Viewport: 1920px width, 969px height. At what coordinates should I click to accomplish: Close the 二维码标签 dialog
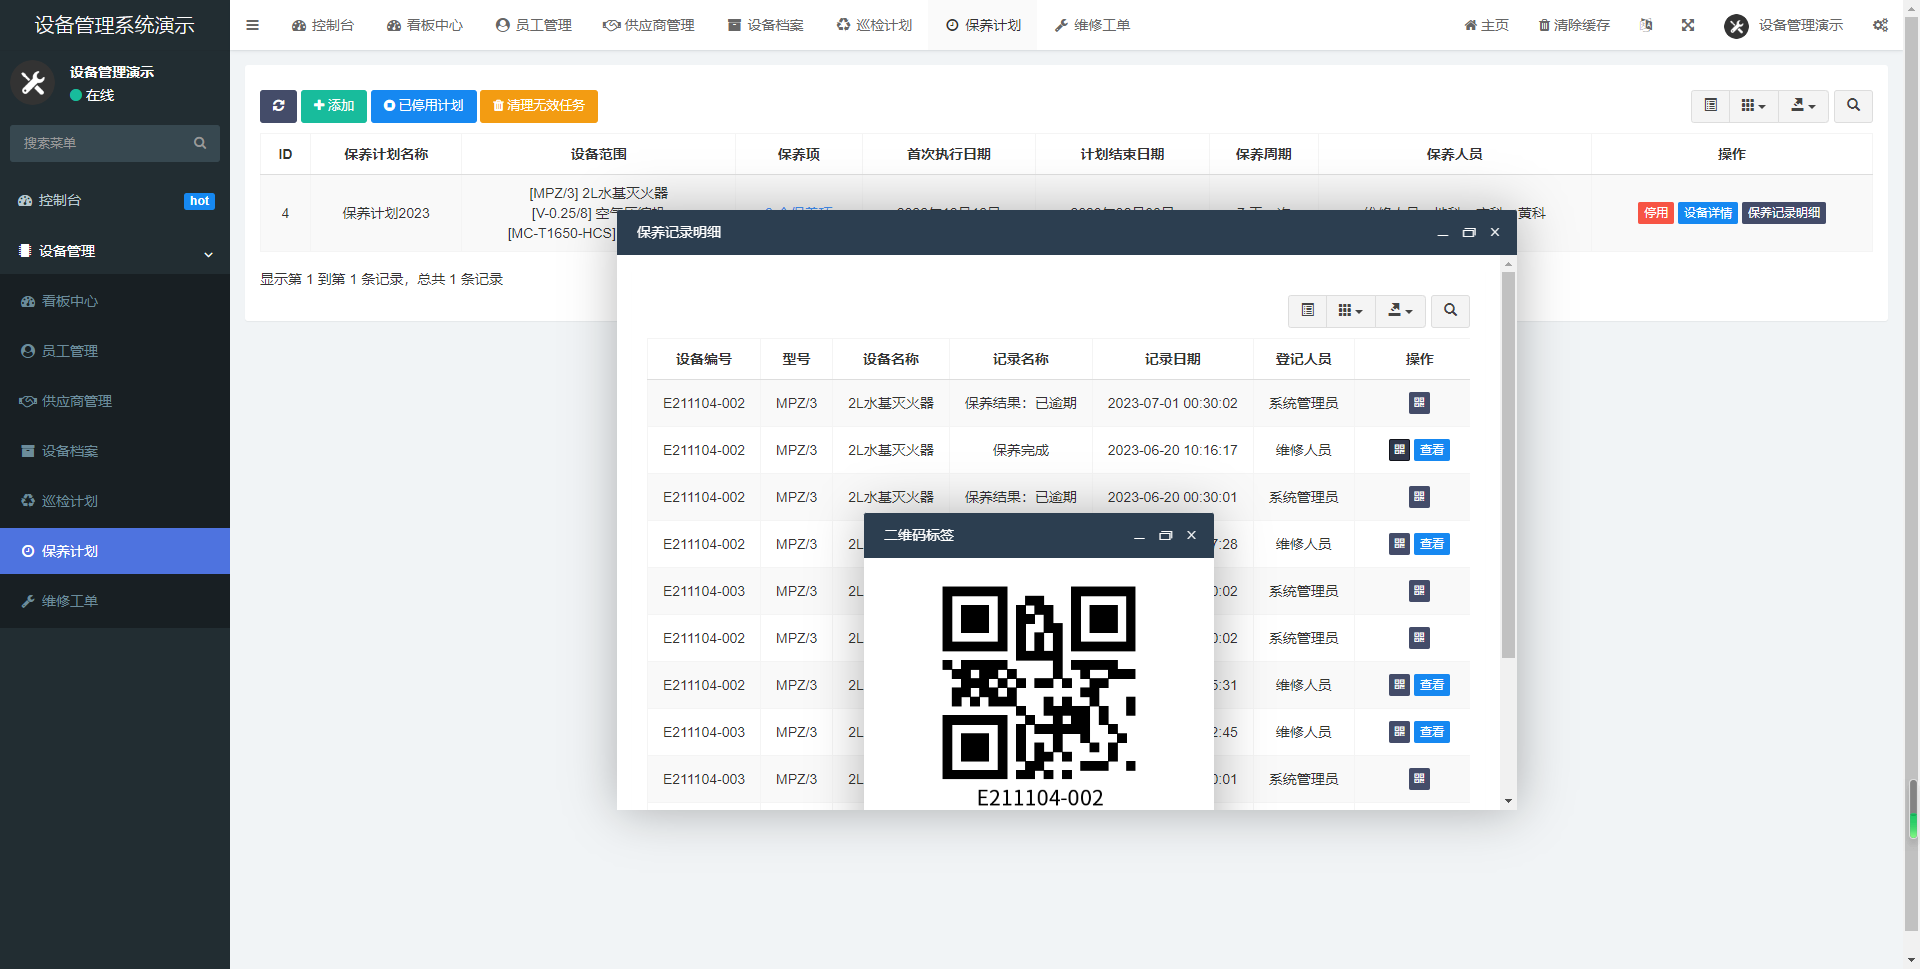click(x=1191, y=536)
